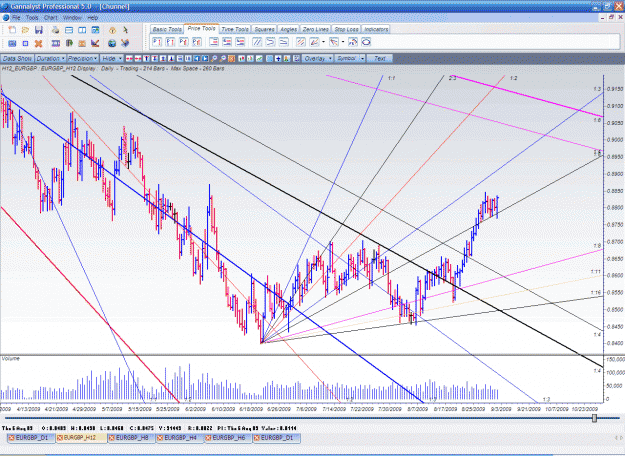Click the arc fan tool icon
The image size is (625, 456).
coord(353,42)
